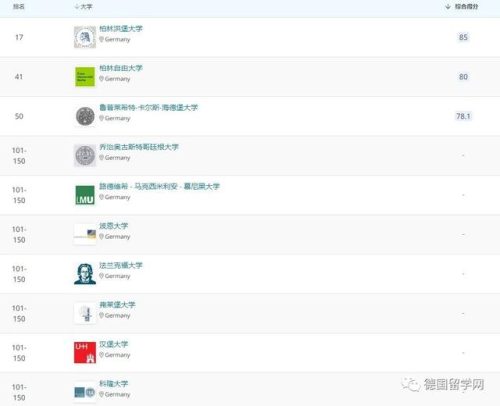The height and width of the screenshot is (406, 500).
Task: Click the green Freie Universität Berlin logo
Action: pos(85,76)
